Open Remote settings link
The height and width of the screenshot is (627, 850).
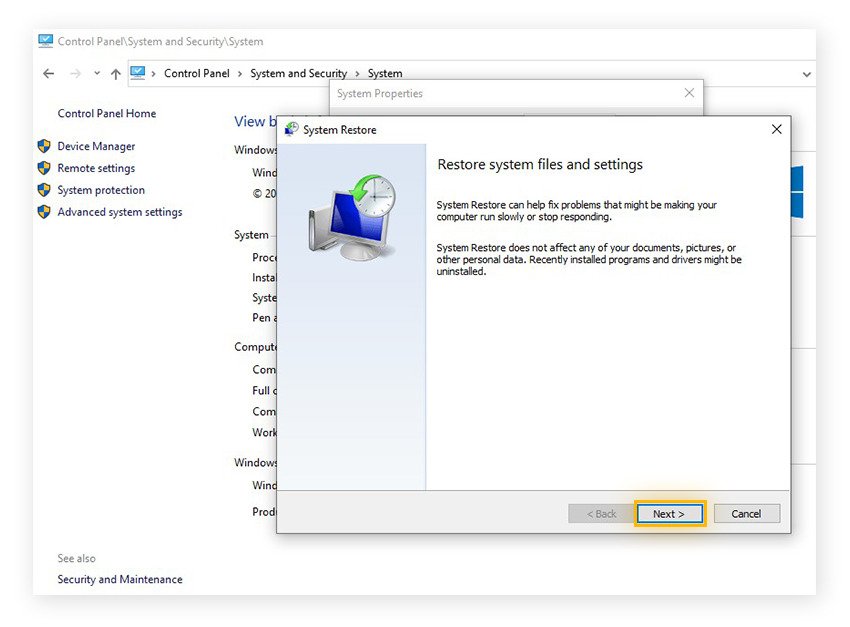click(x=96, y=168)
